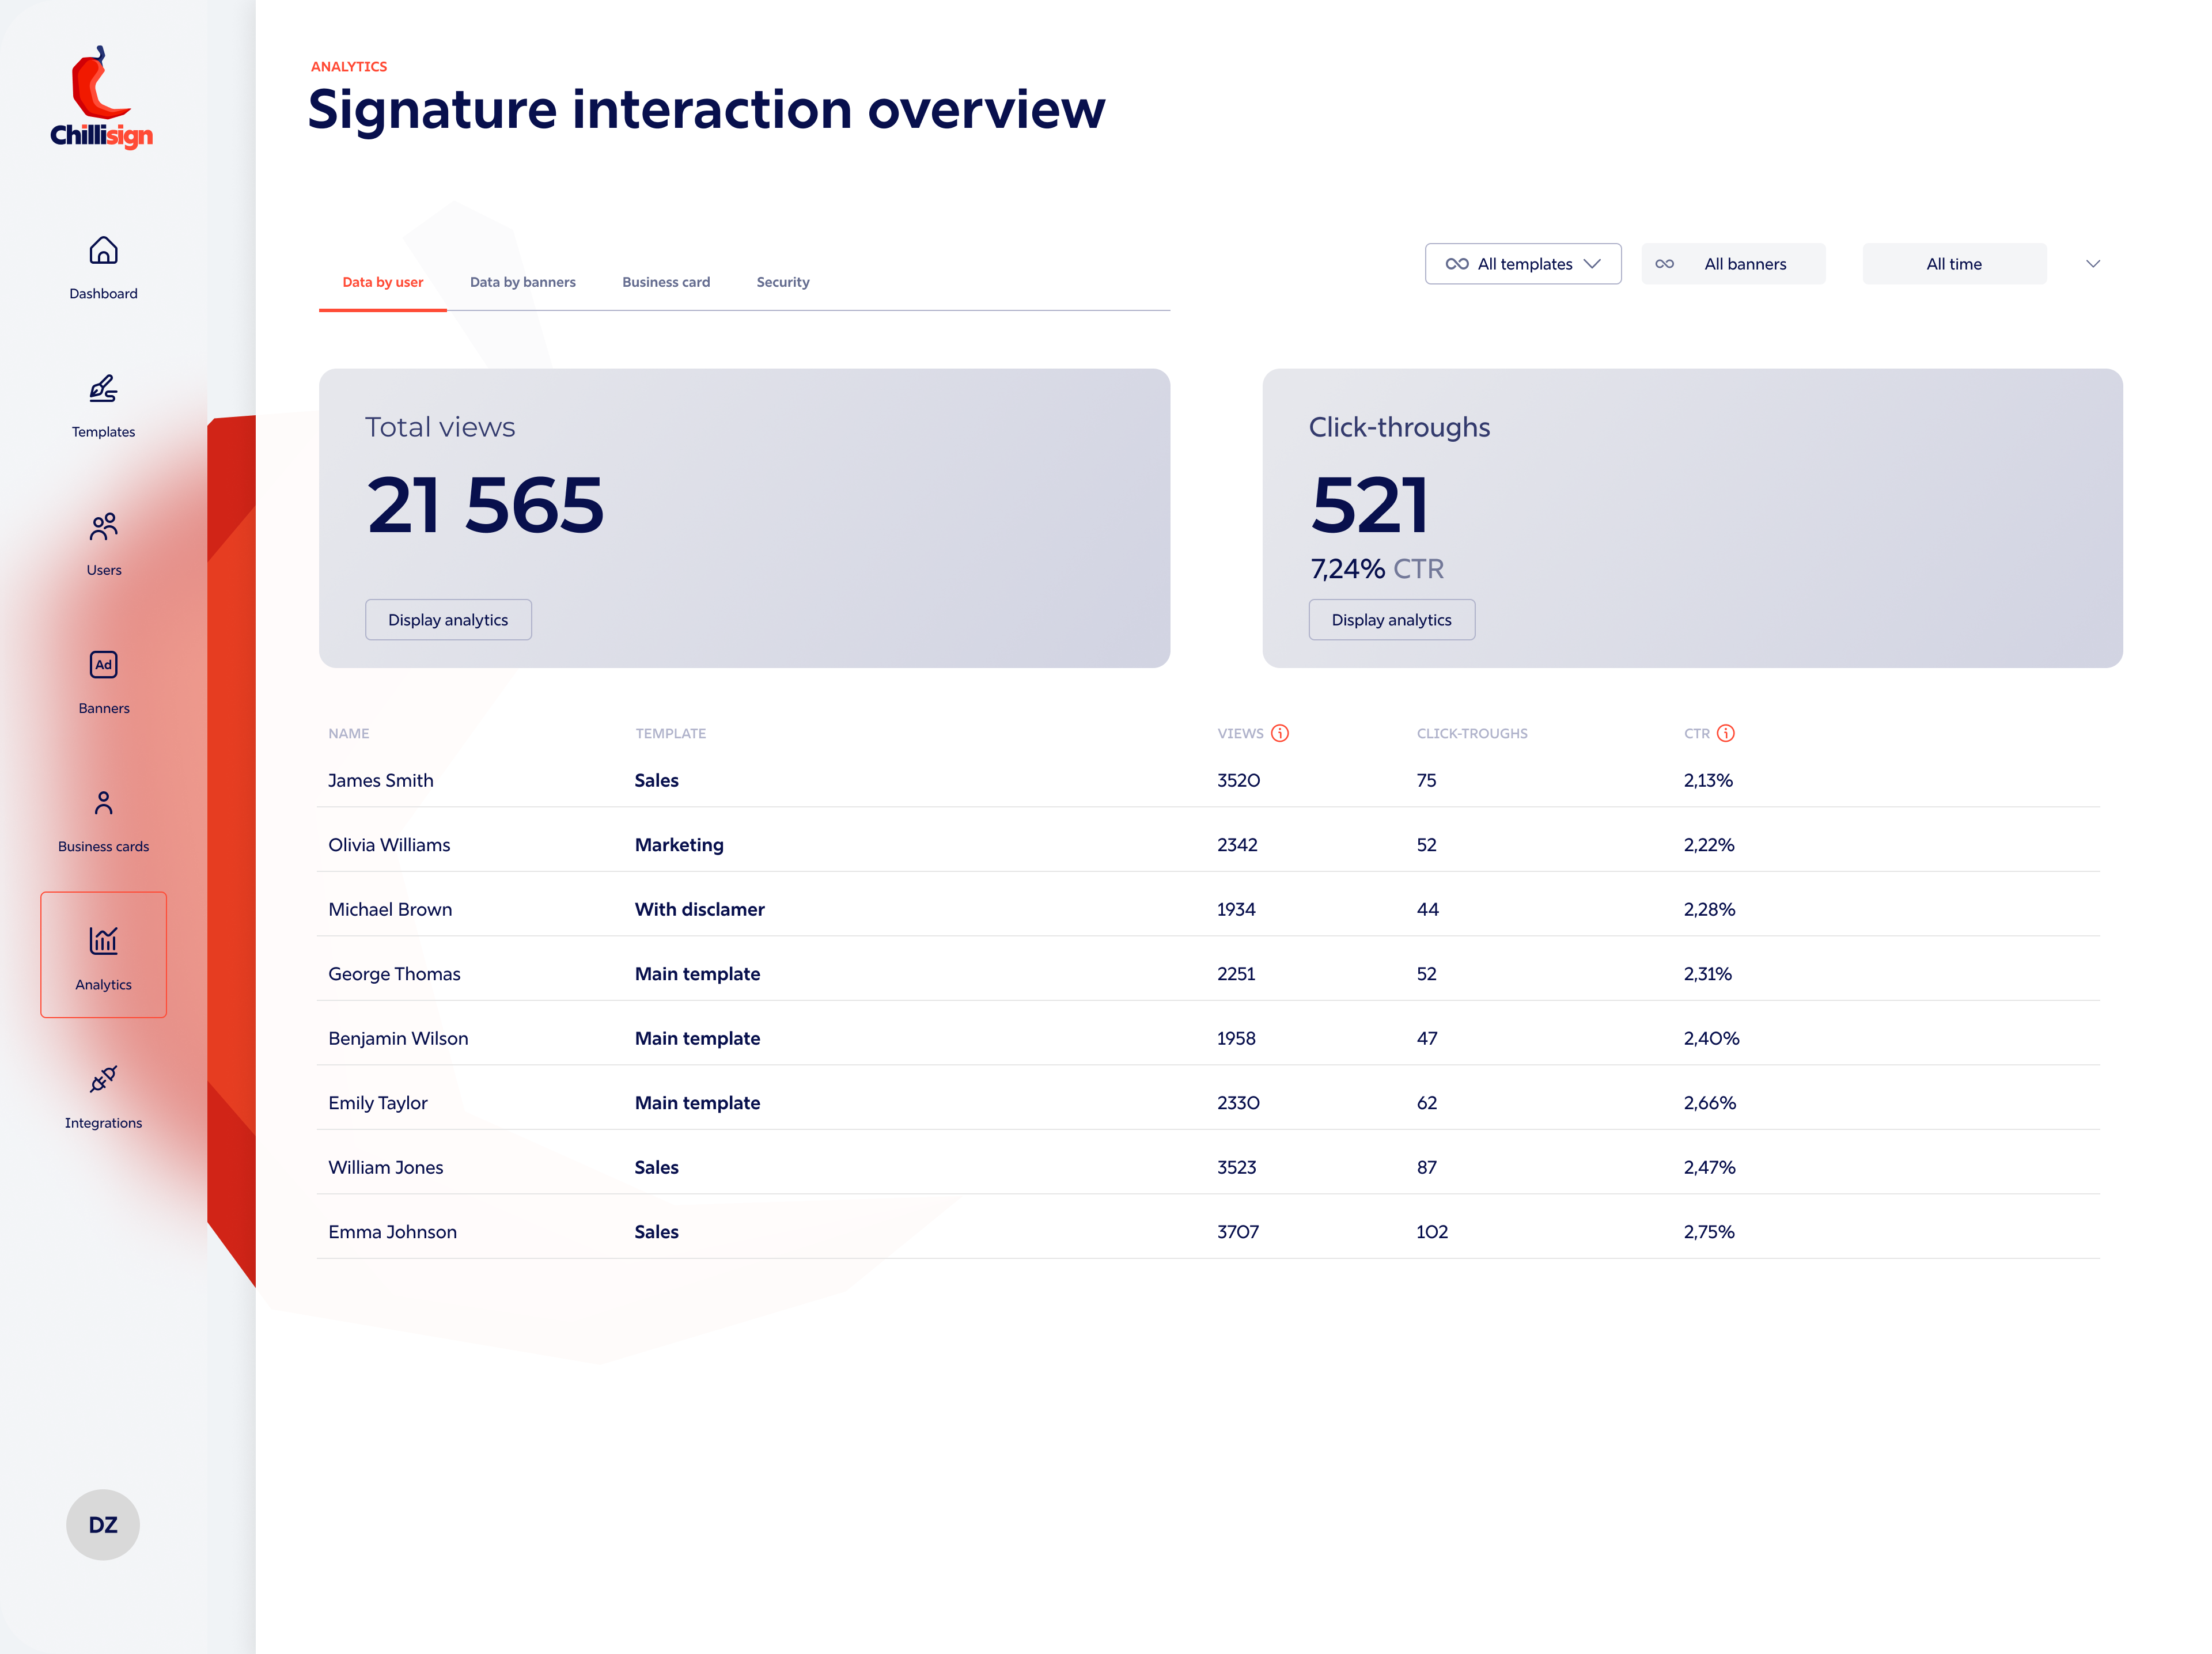Screen dimensions: 2212x1654
Task: Expand the chevron right of All time
Action: click(2093, 264)
